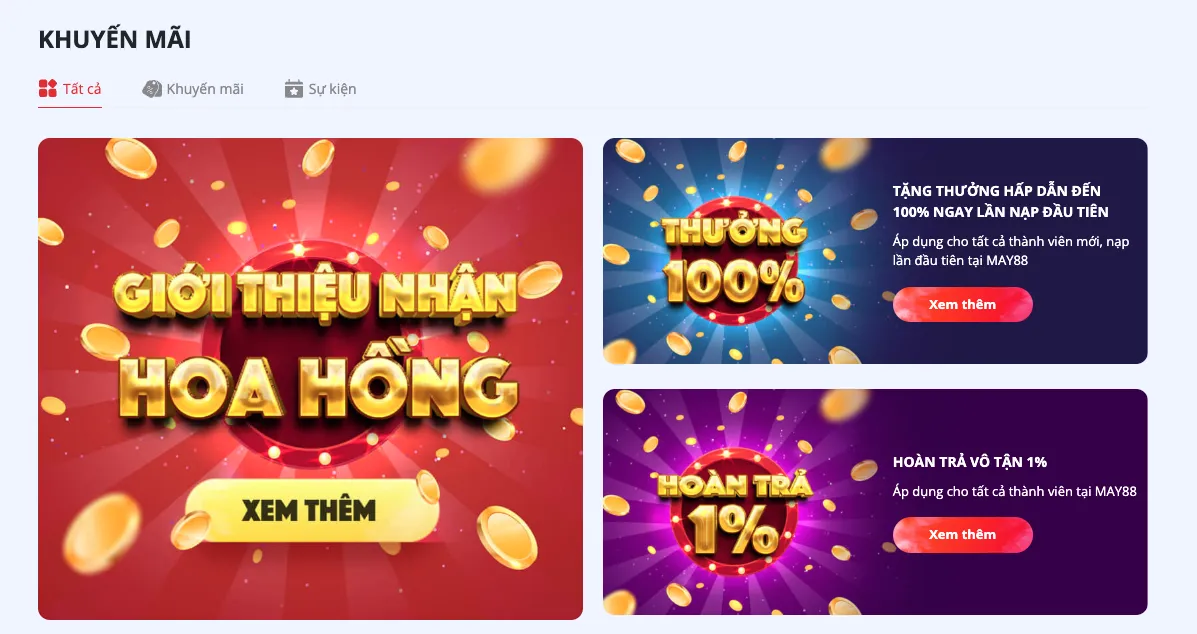
Task: Click the golden 1% number in the purple card
Action: pos(733,529)
